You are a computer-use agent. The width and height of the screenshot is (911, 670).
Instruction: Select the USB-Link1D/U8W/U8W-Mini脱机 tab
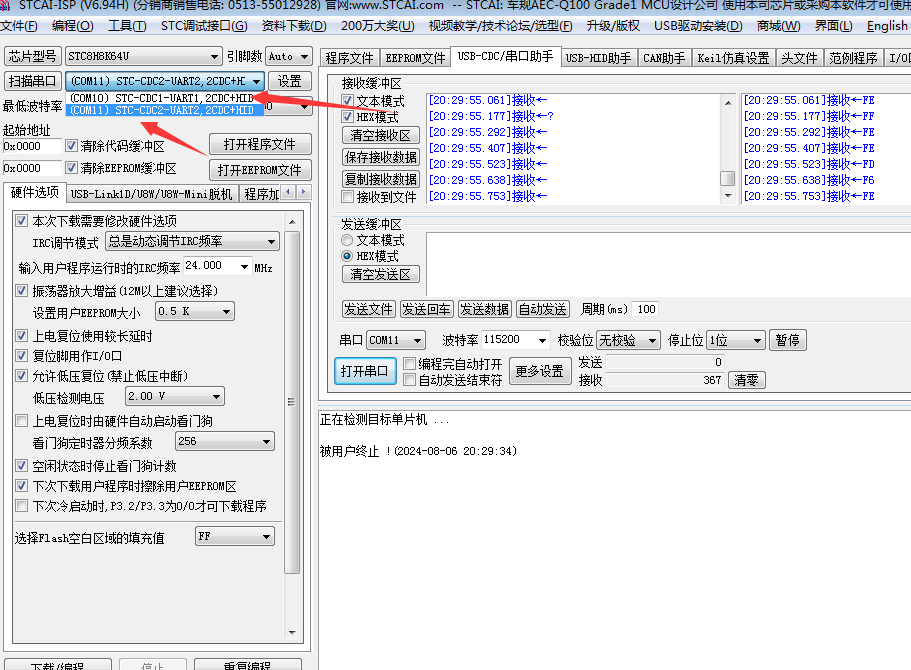click(151, 194)
